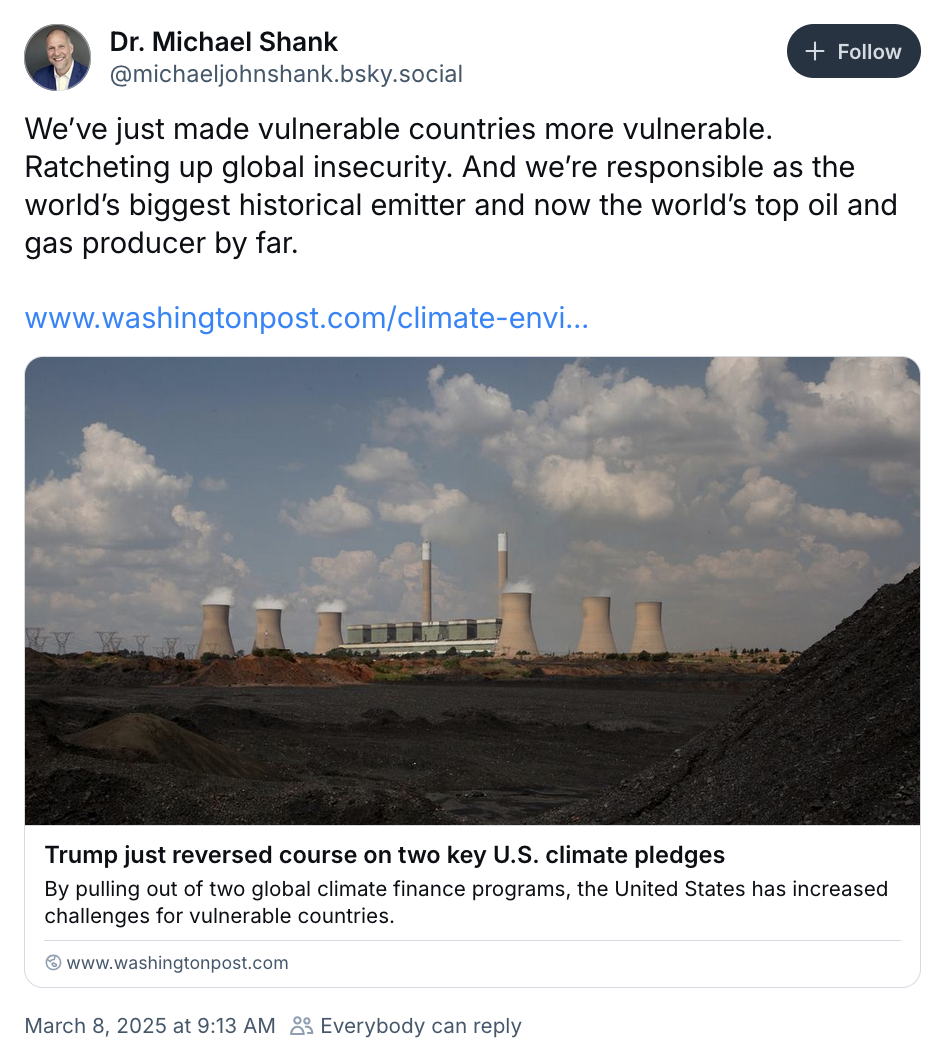This screenshot has height=1050, width=936.
Task: Open the Dr. Michael Shank display name
Action: [224, 42]
